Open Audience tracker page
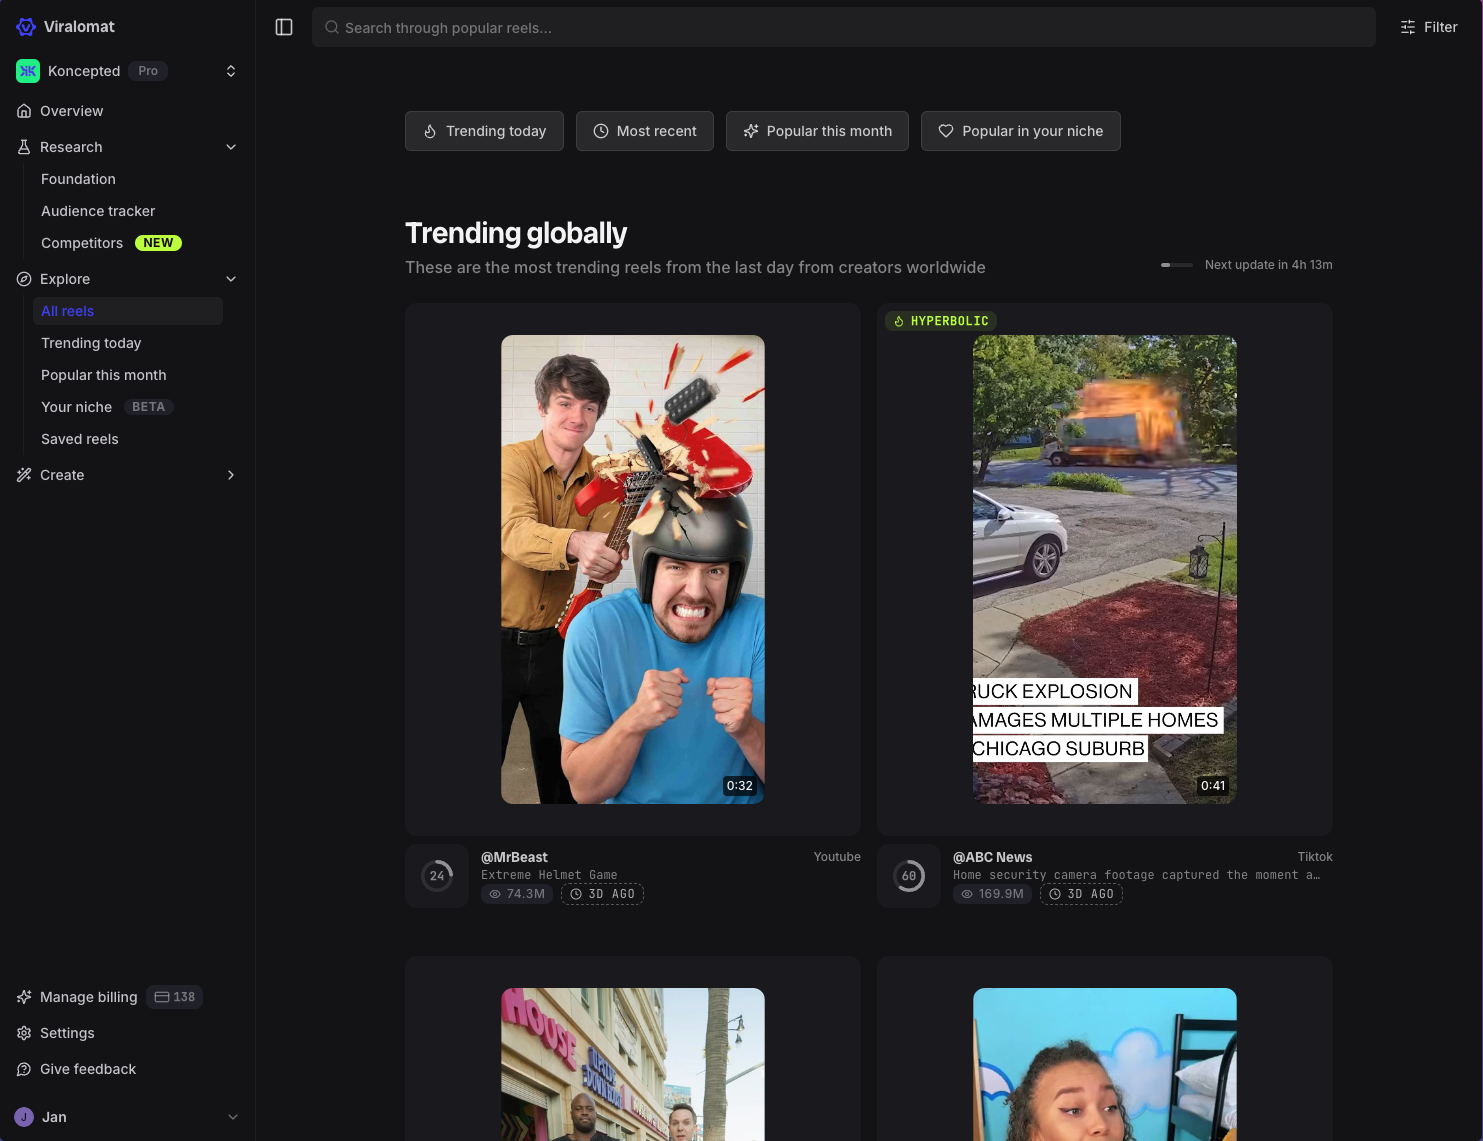Viewport: 1483px width, 1141px height. click(x=98, y=211)
